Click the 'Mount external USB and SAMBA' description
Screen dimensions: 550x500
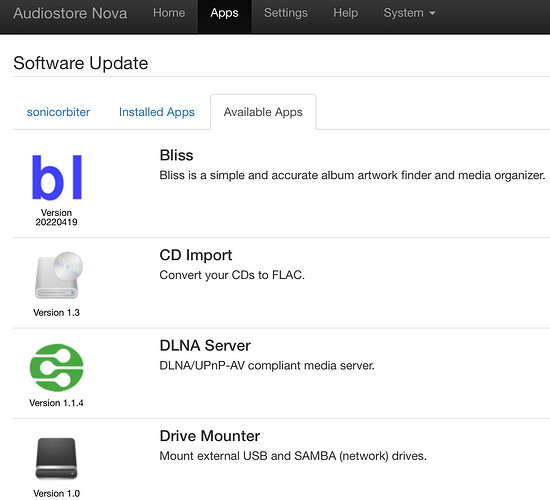(x=293, y=456)
